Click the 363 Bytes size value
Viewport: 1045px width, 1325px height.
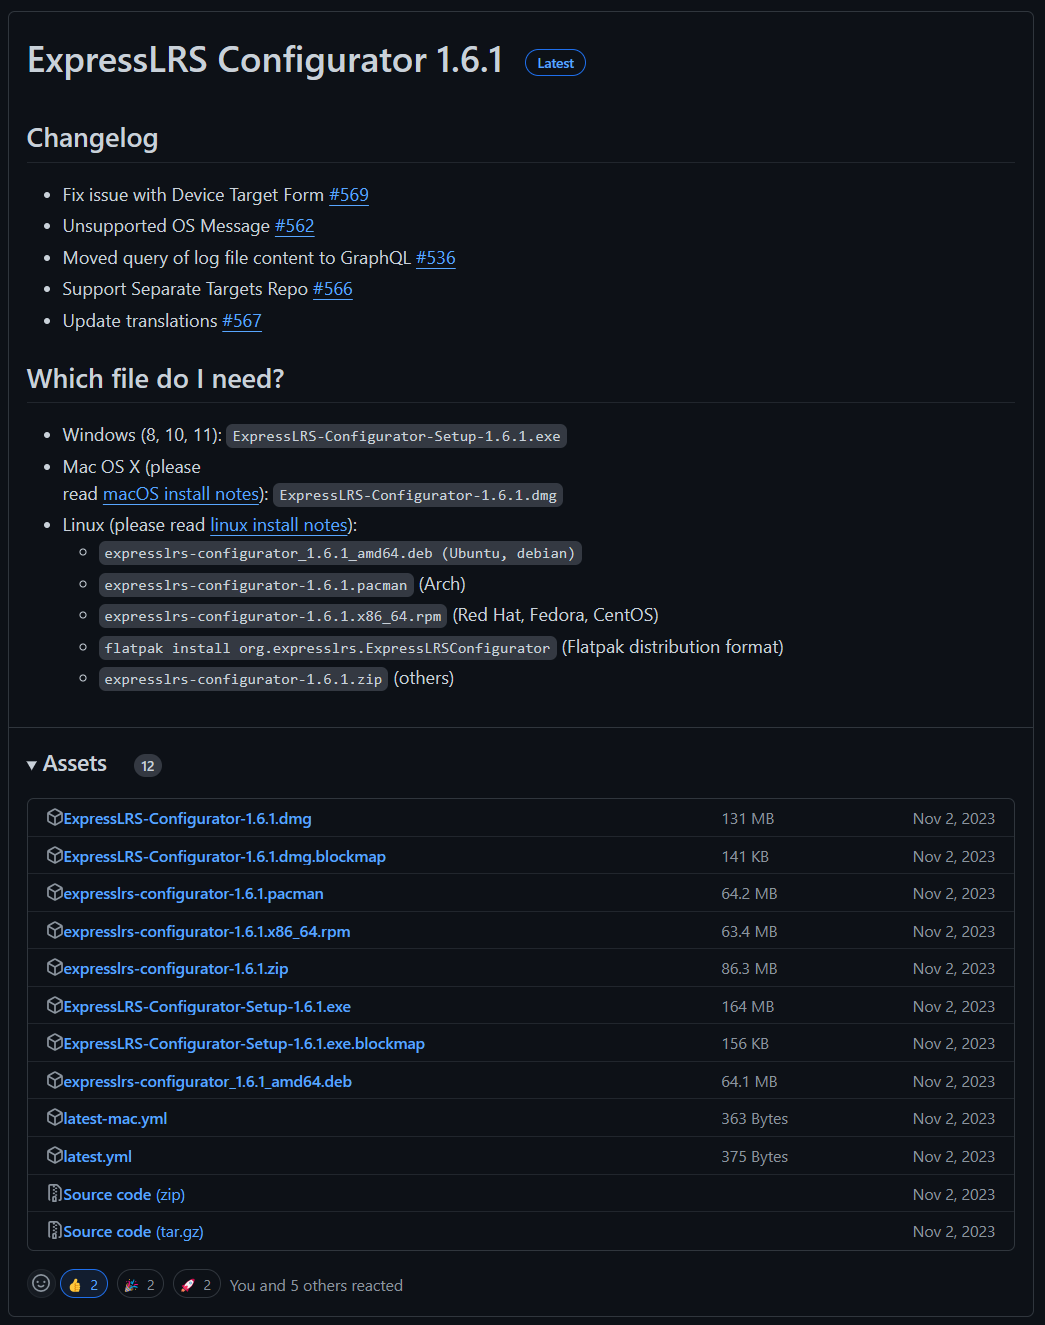pyautogui.click(x=755, y=1118)
